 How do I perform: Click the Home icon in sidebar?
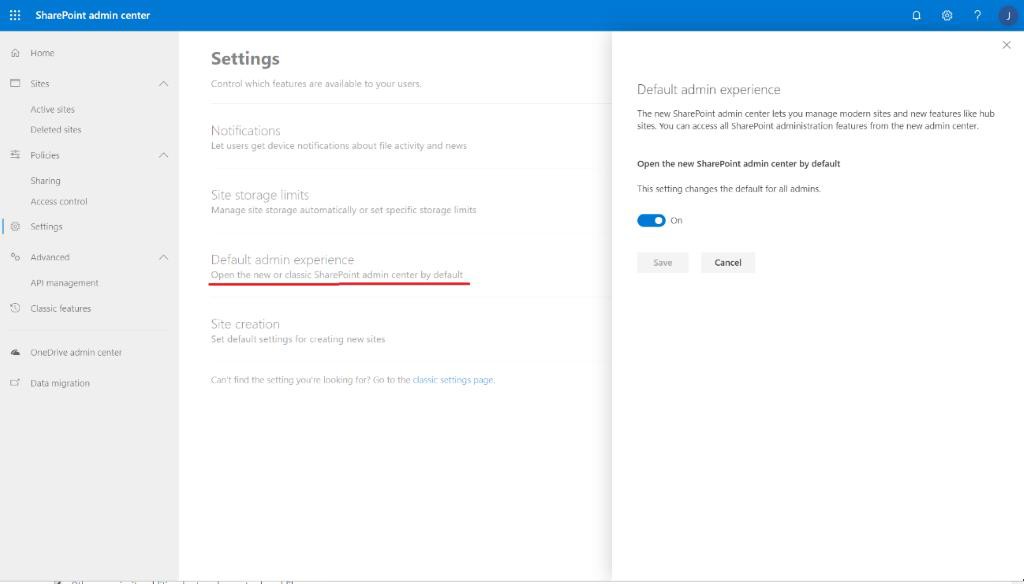(15, 53)
